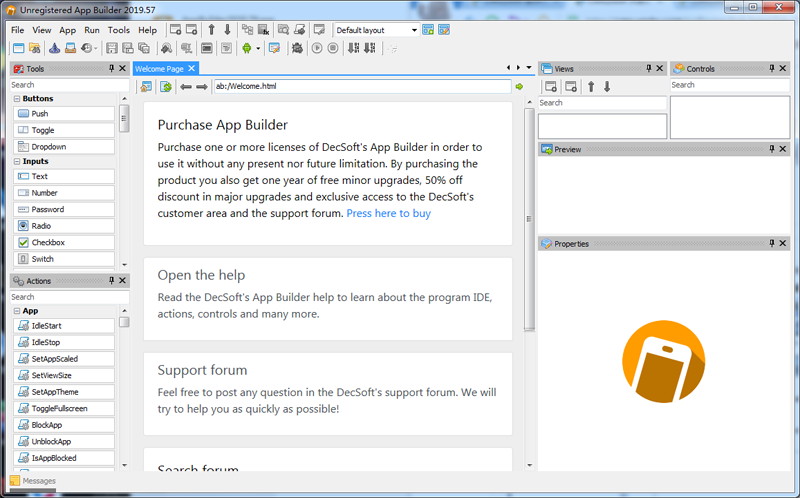Viewport: 800px width, 498px height.
Task: Click the green refresh icon beside home
Action: 166,87
